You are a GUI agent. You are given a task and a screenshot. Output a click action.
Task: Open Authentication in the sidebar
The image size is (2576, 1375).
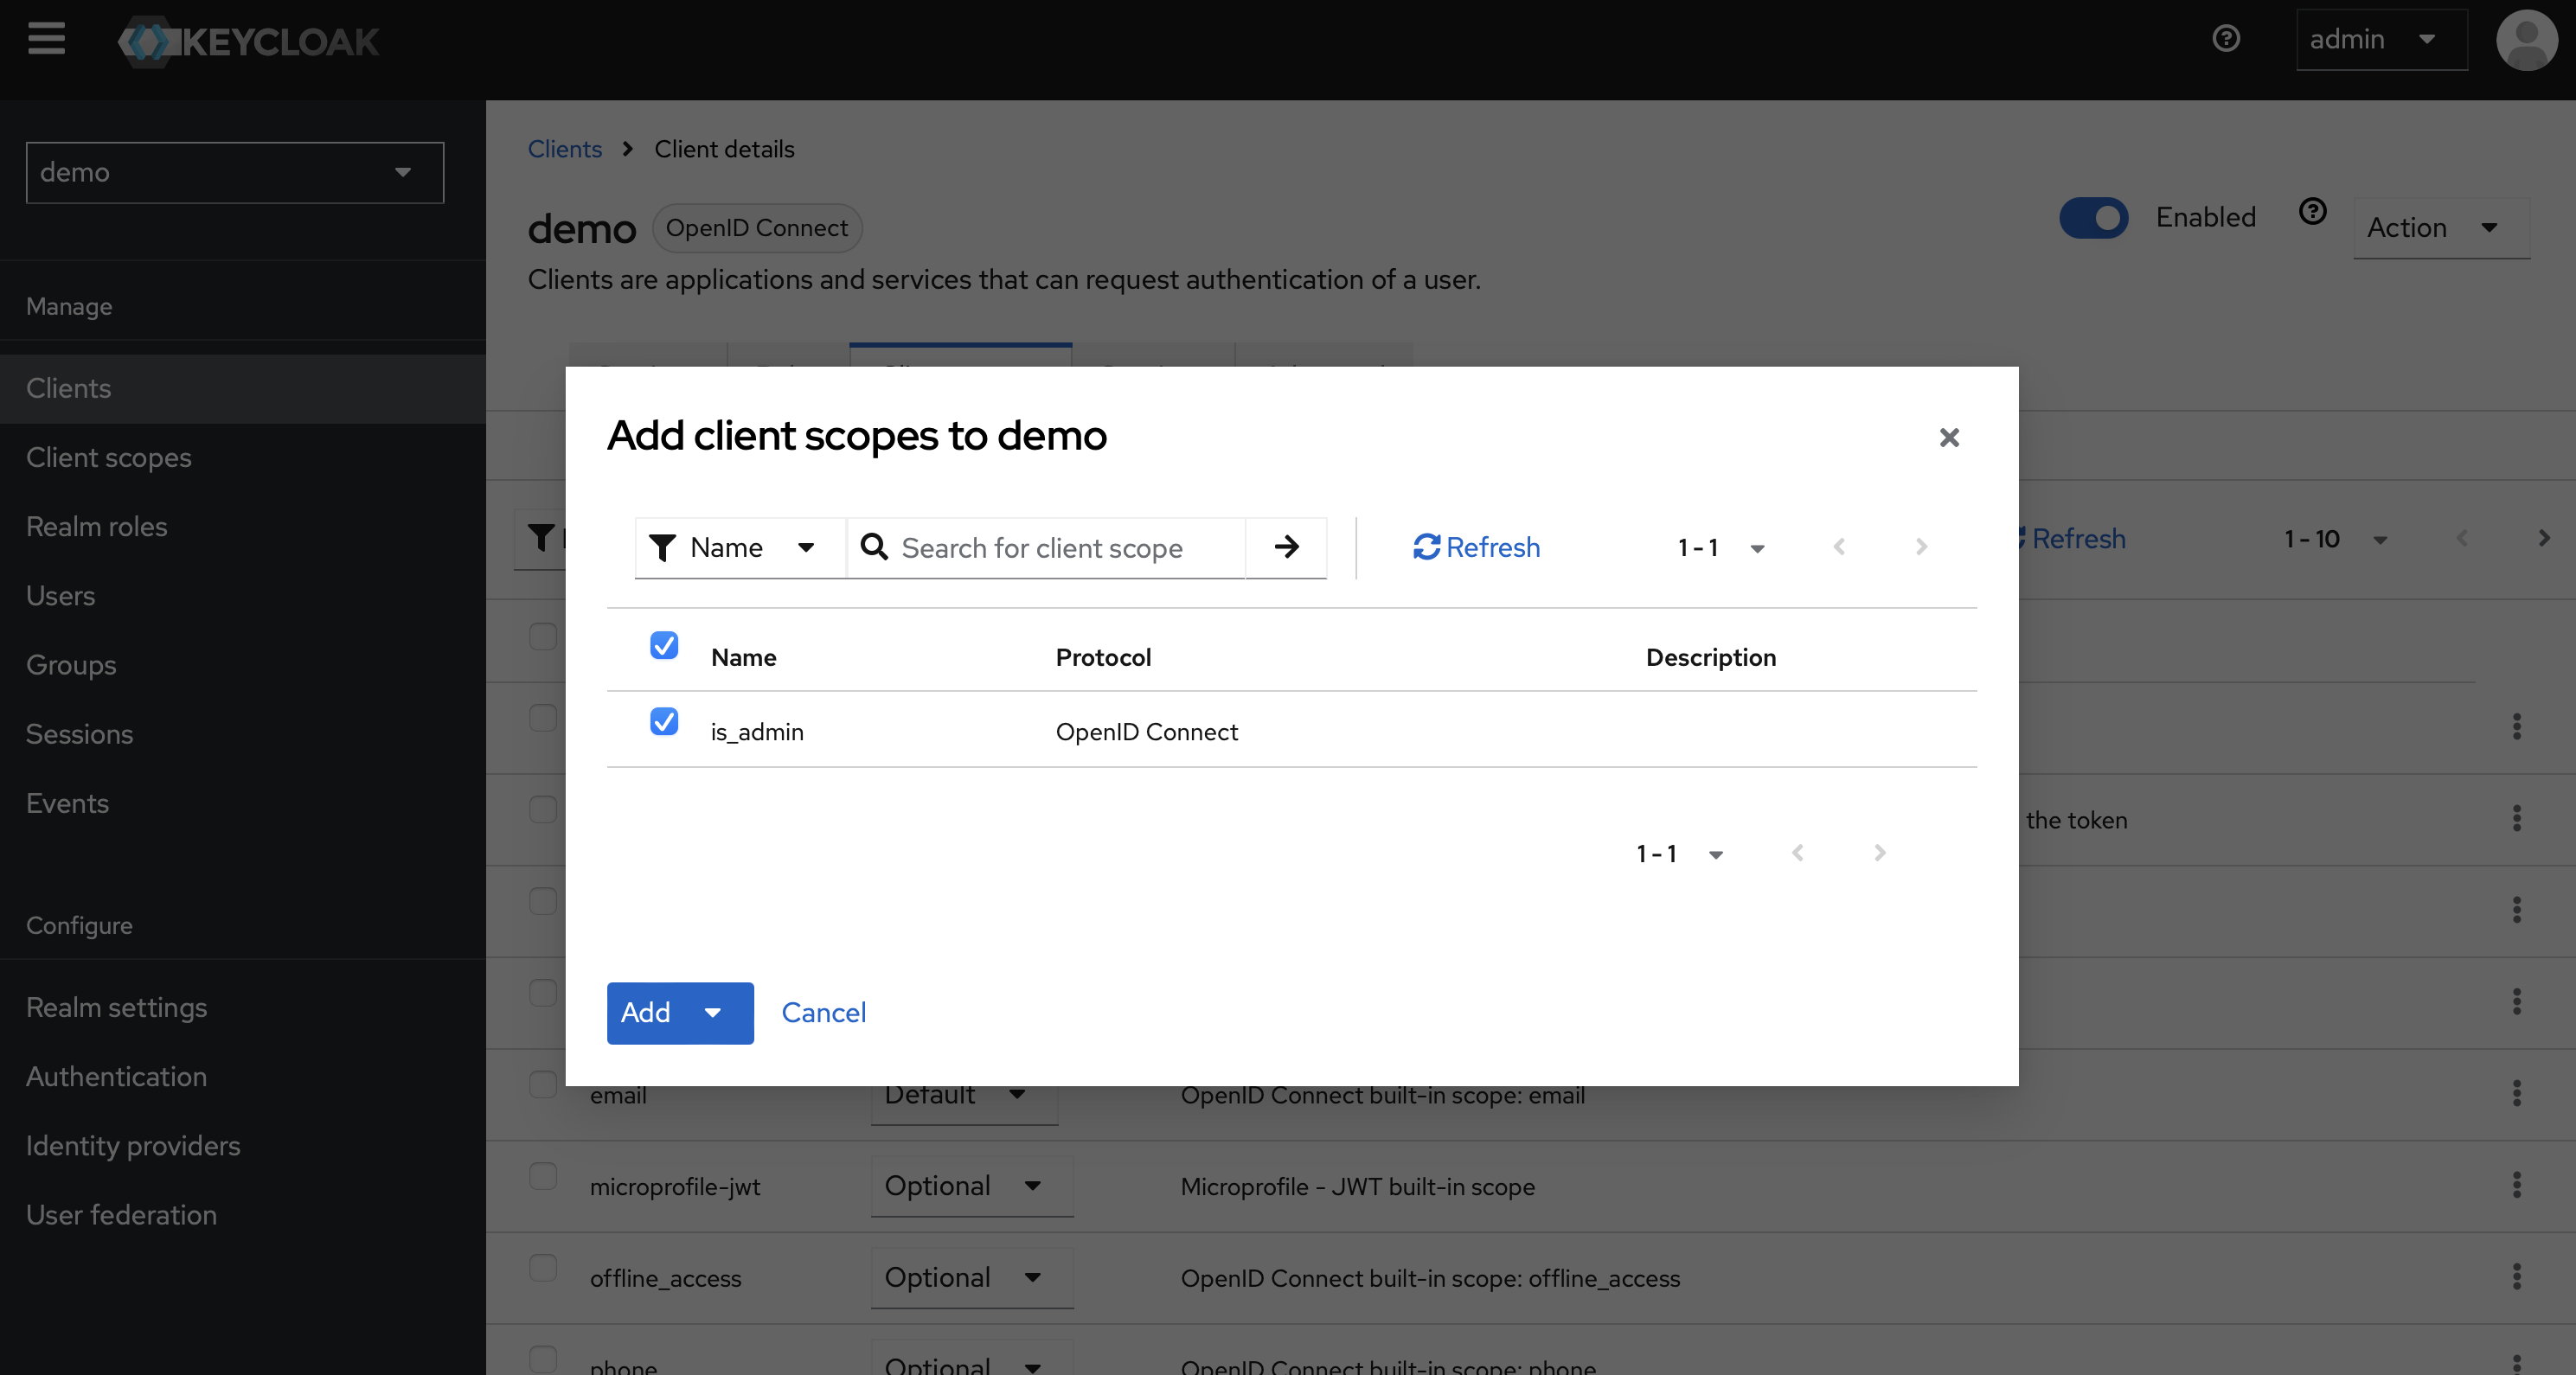243,1076
